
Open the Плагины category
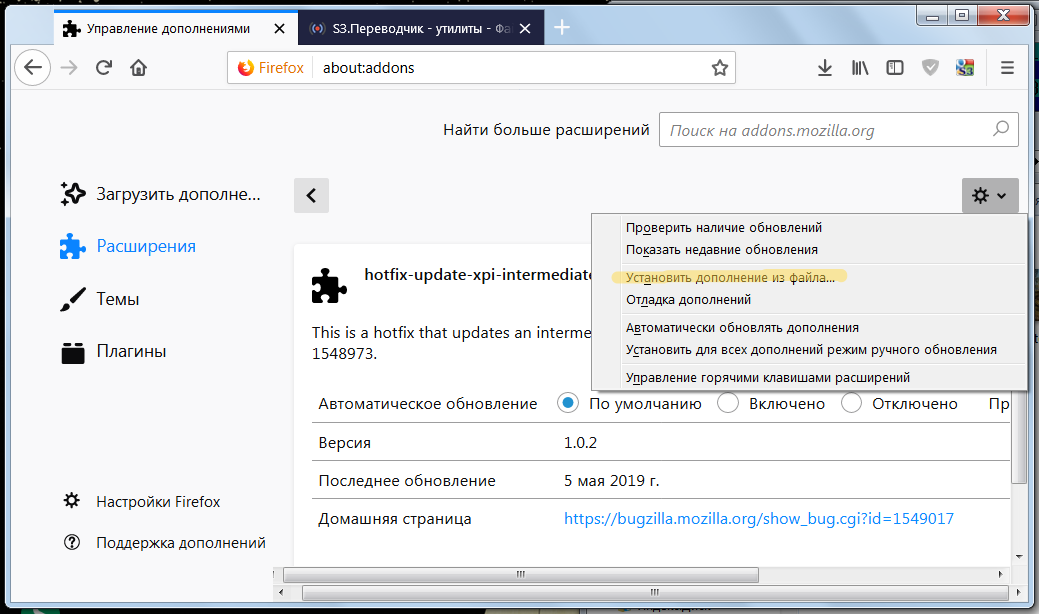(113, 352)
